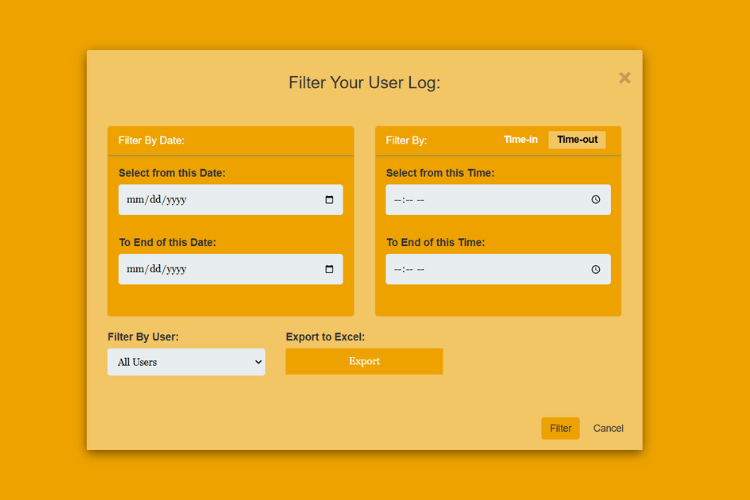Open the All Users dropdown
This screenshot has height=500, width=750.
coord(186,362)
